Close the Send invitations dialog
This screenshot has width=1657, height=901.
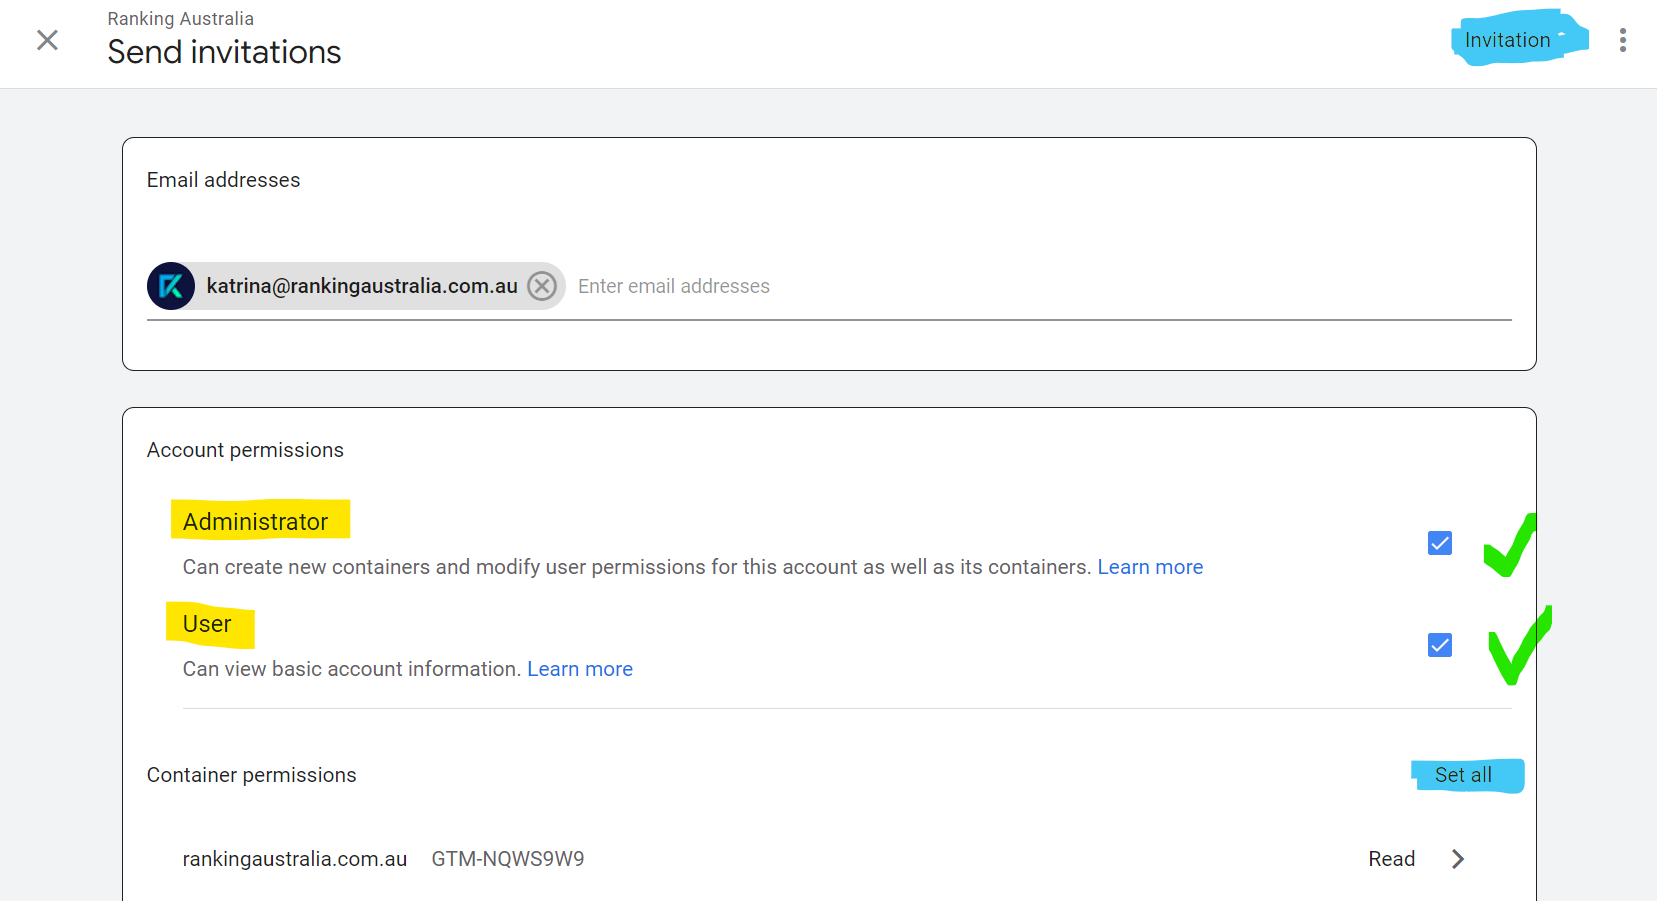(x=47, y=40)
